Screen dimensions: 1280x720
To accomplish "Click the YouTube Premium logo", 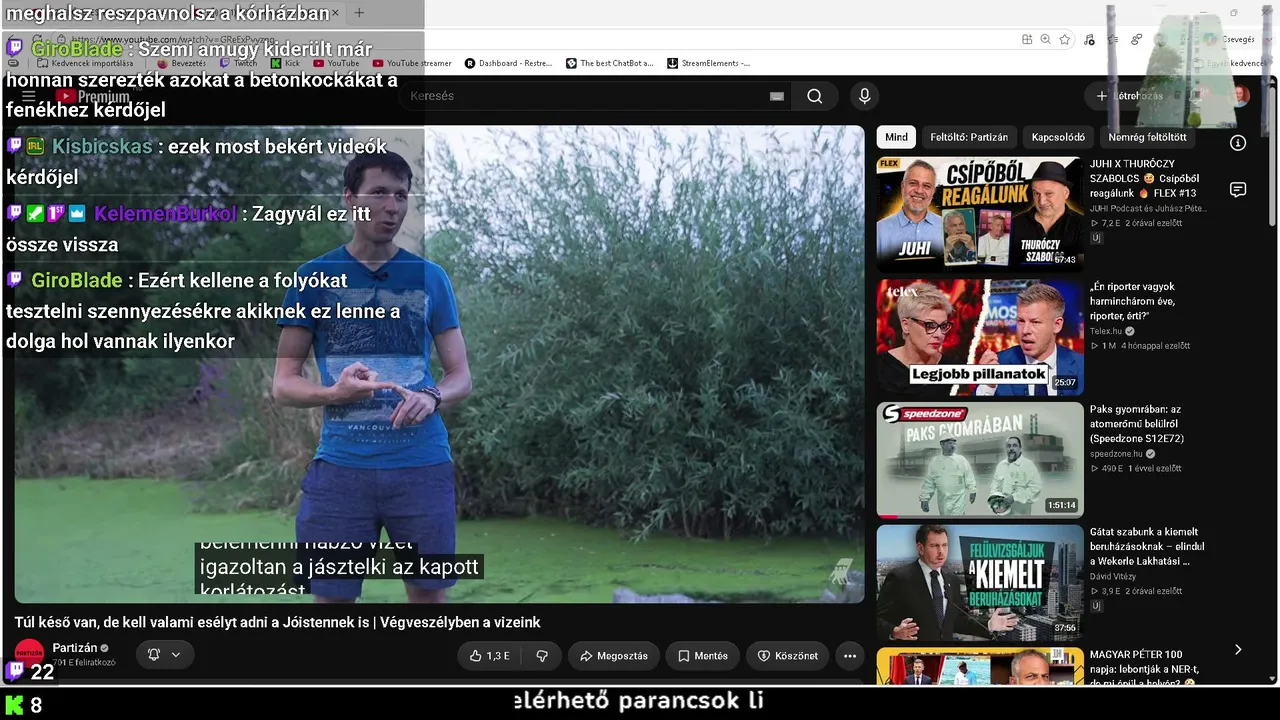I will pos(93,97).
